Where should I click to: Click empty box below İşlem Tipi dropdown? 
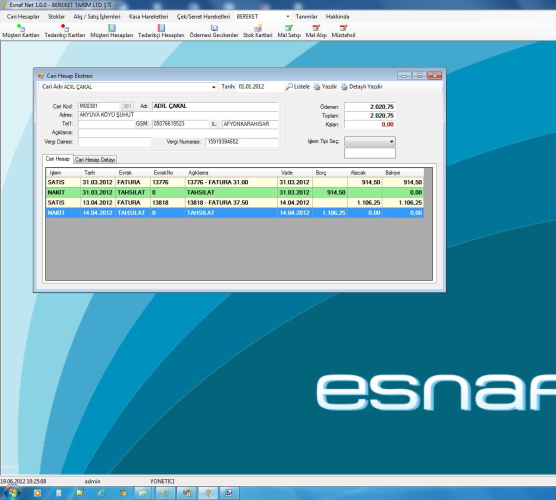coord(369,153)
